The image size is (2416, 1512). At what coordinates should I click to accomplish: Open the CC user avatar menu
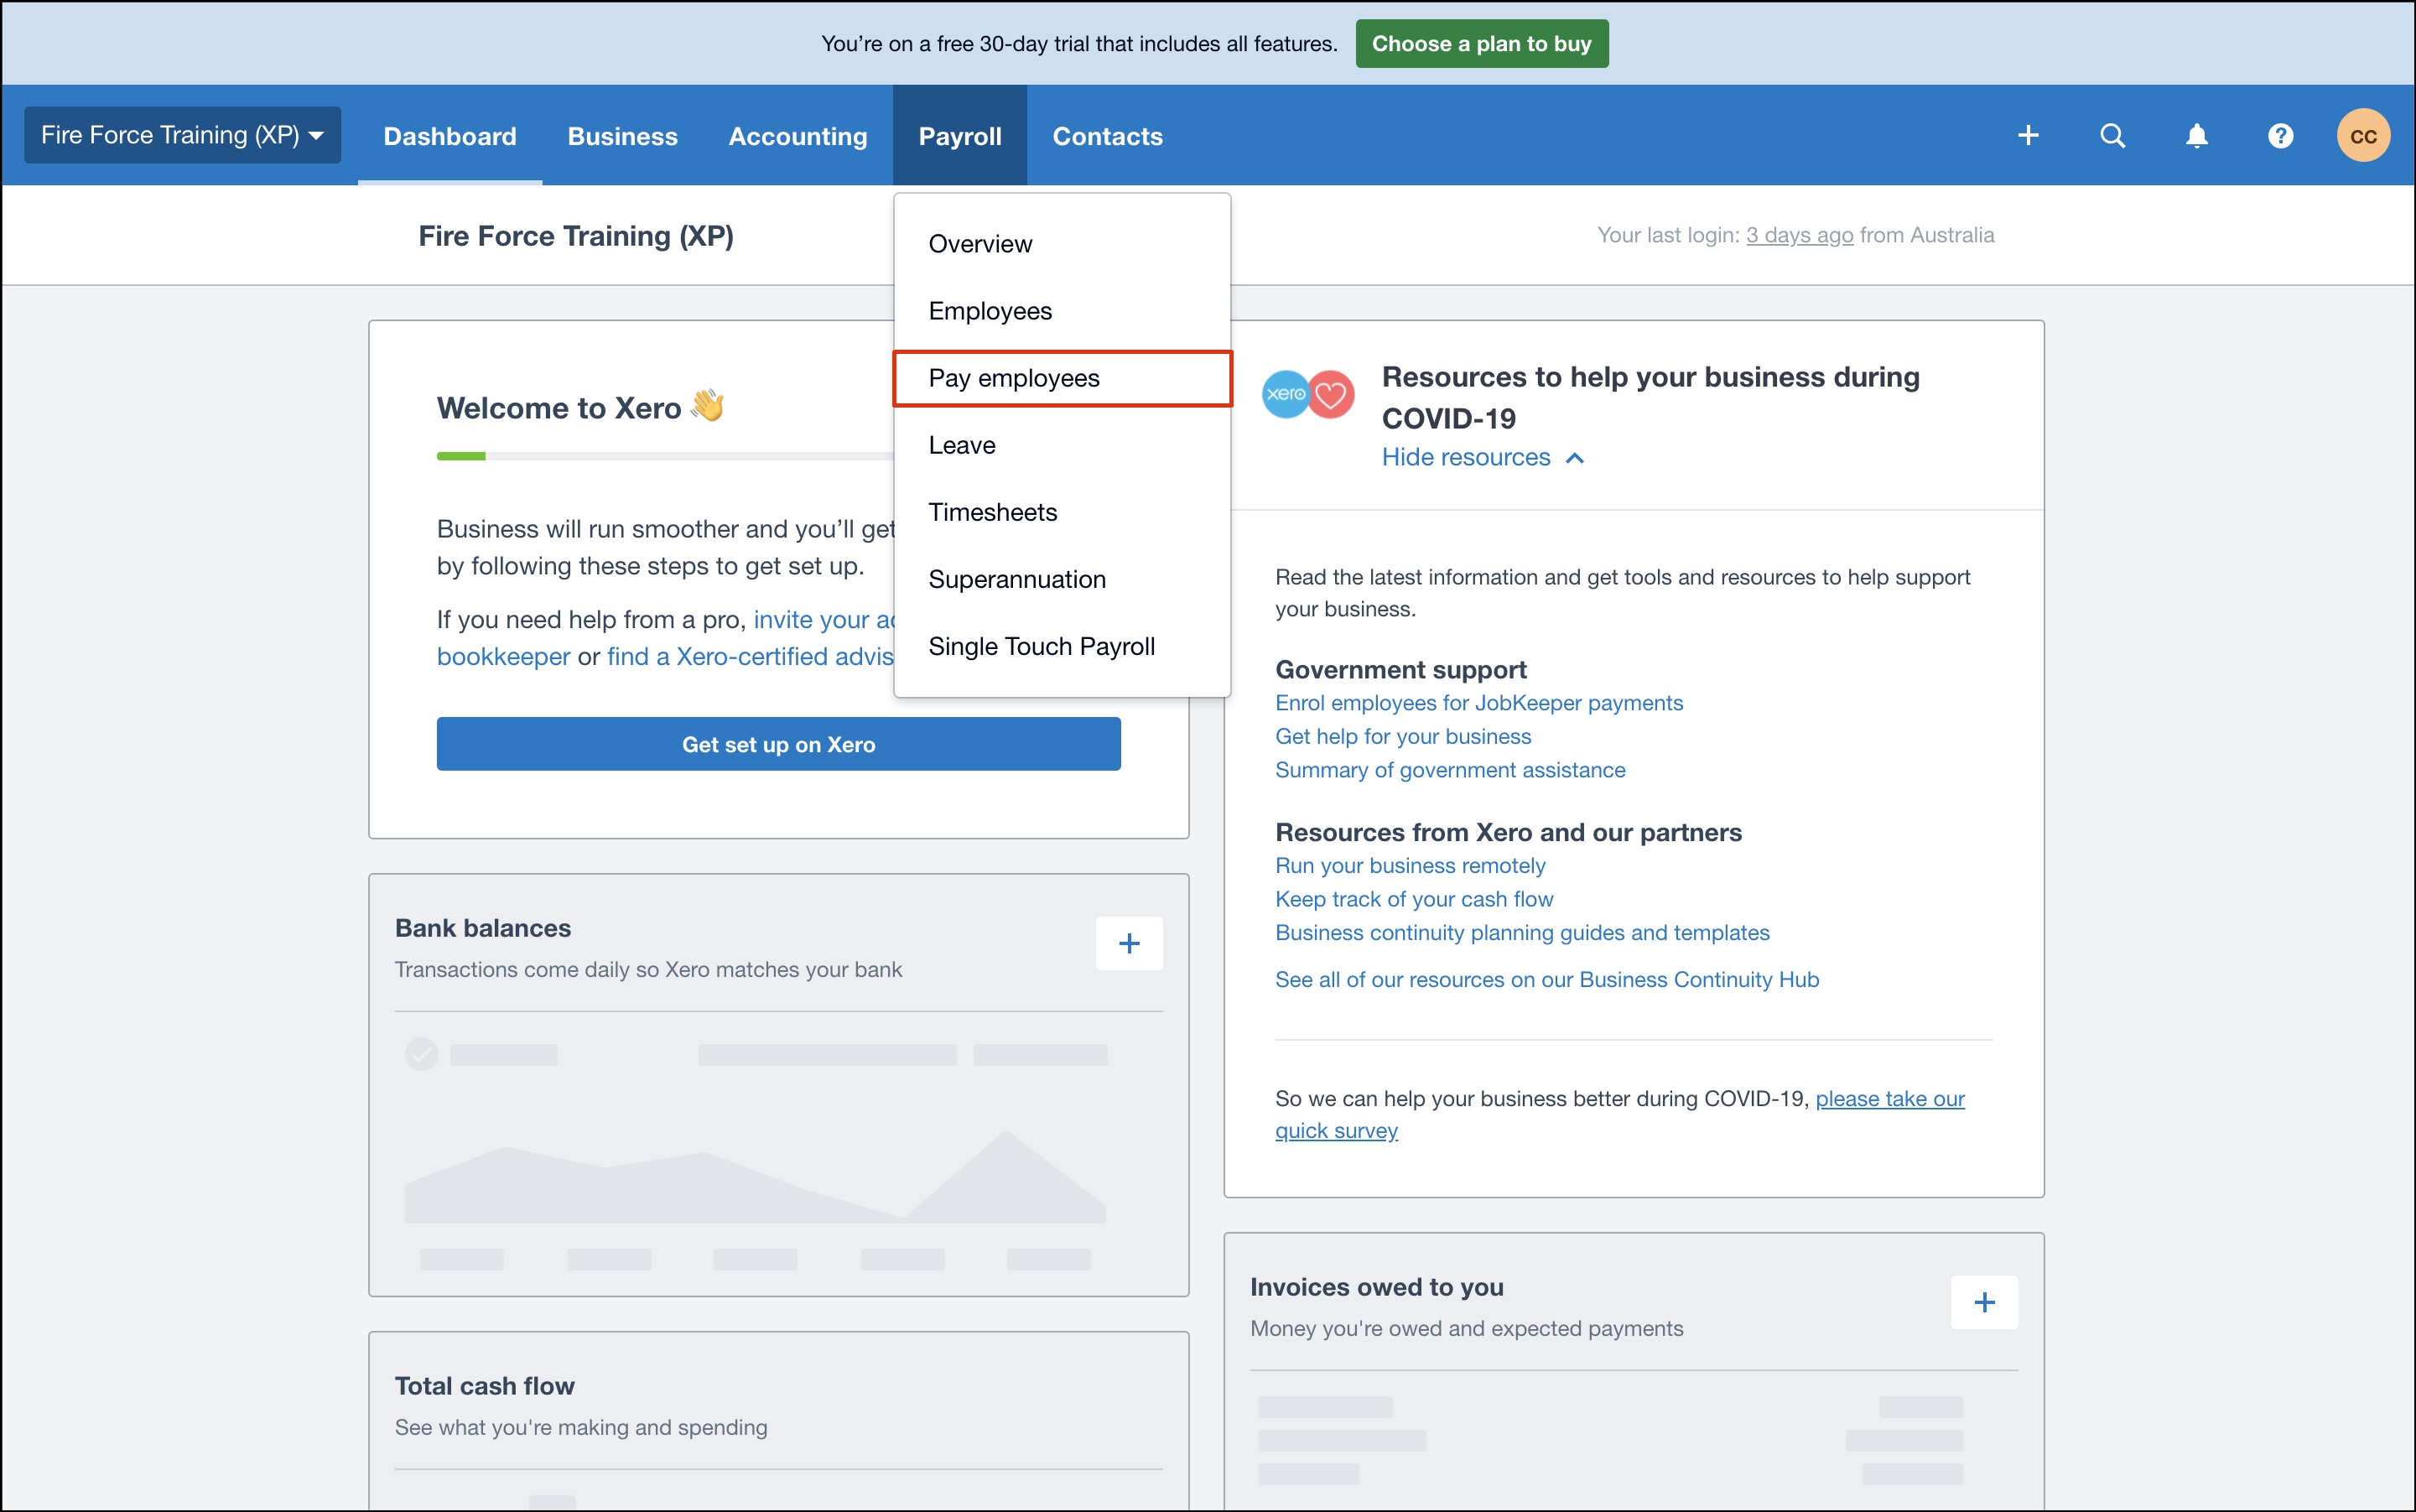click(x=2362, y=136)
